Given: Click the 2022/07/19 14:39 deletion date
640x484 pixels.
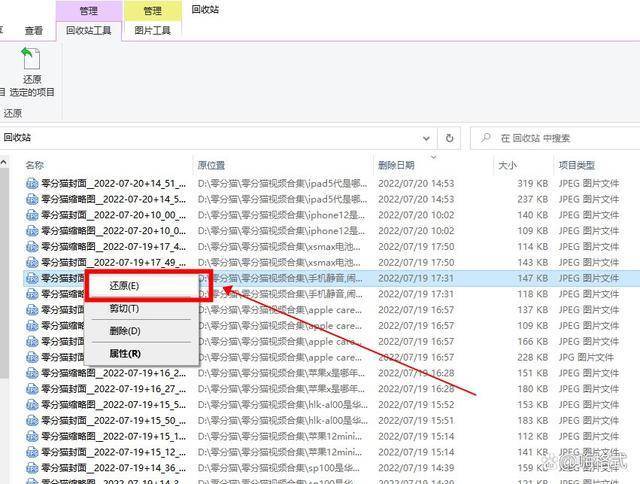Looking at the screenshot, I should point(416,468).
